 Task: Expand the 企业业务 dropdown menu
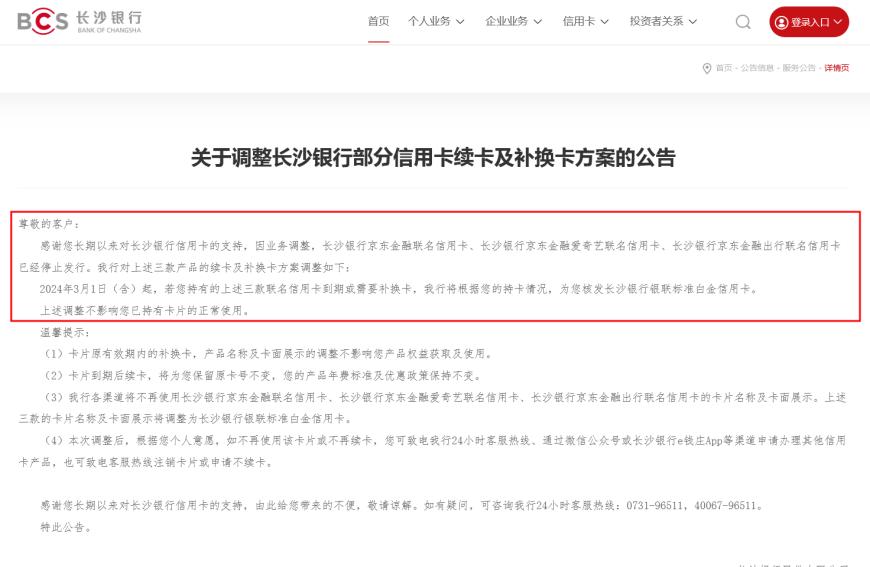[513, 21]
